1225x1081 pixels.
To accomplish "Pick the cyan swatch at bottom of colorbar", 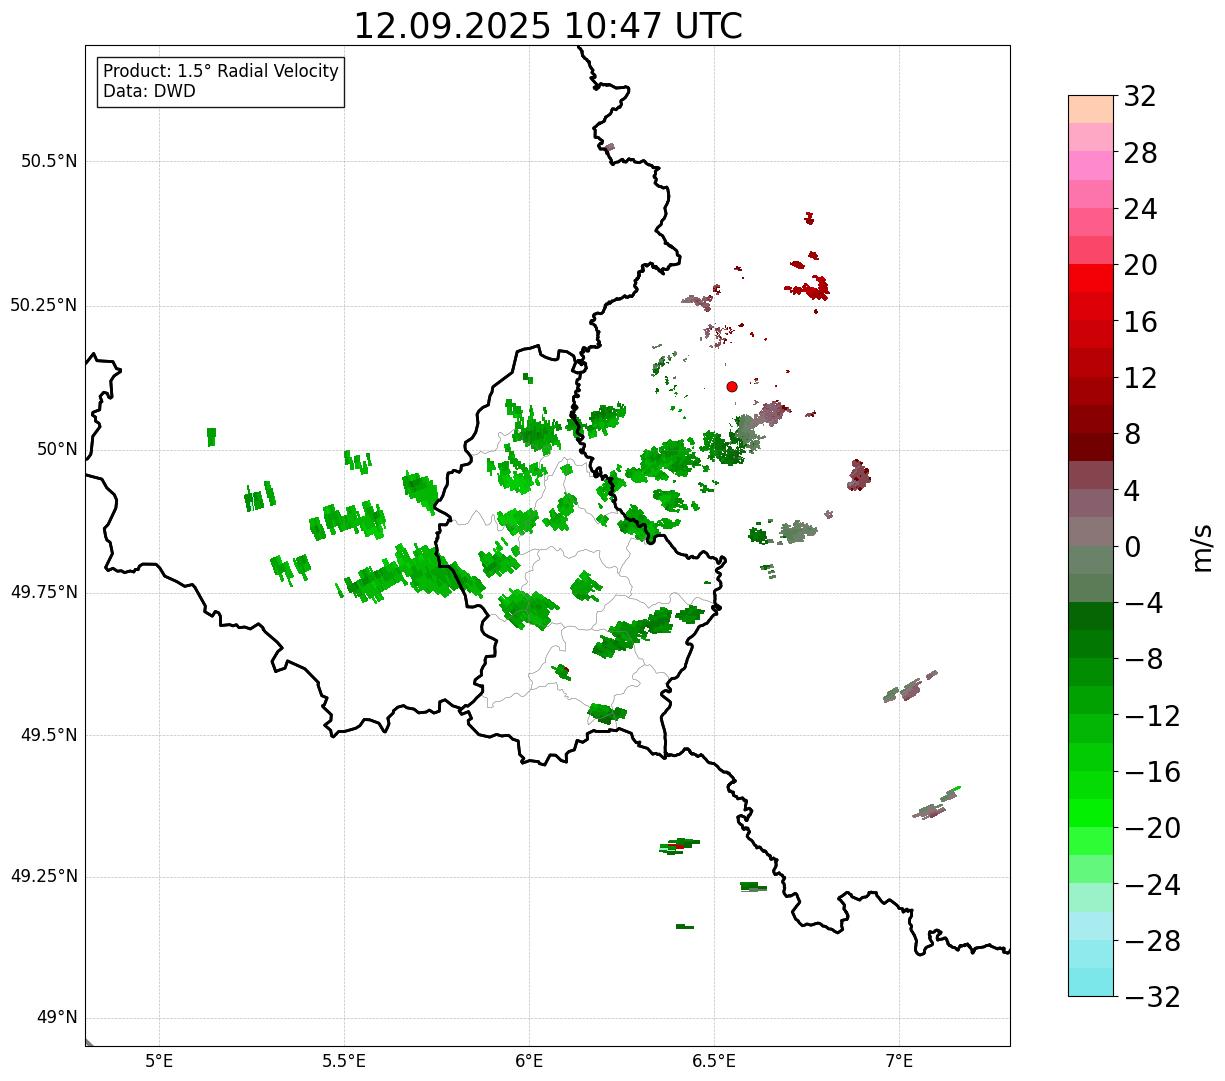I will click(x=1091, y=982).
